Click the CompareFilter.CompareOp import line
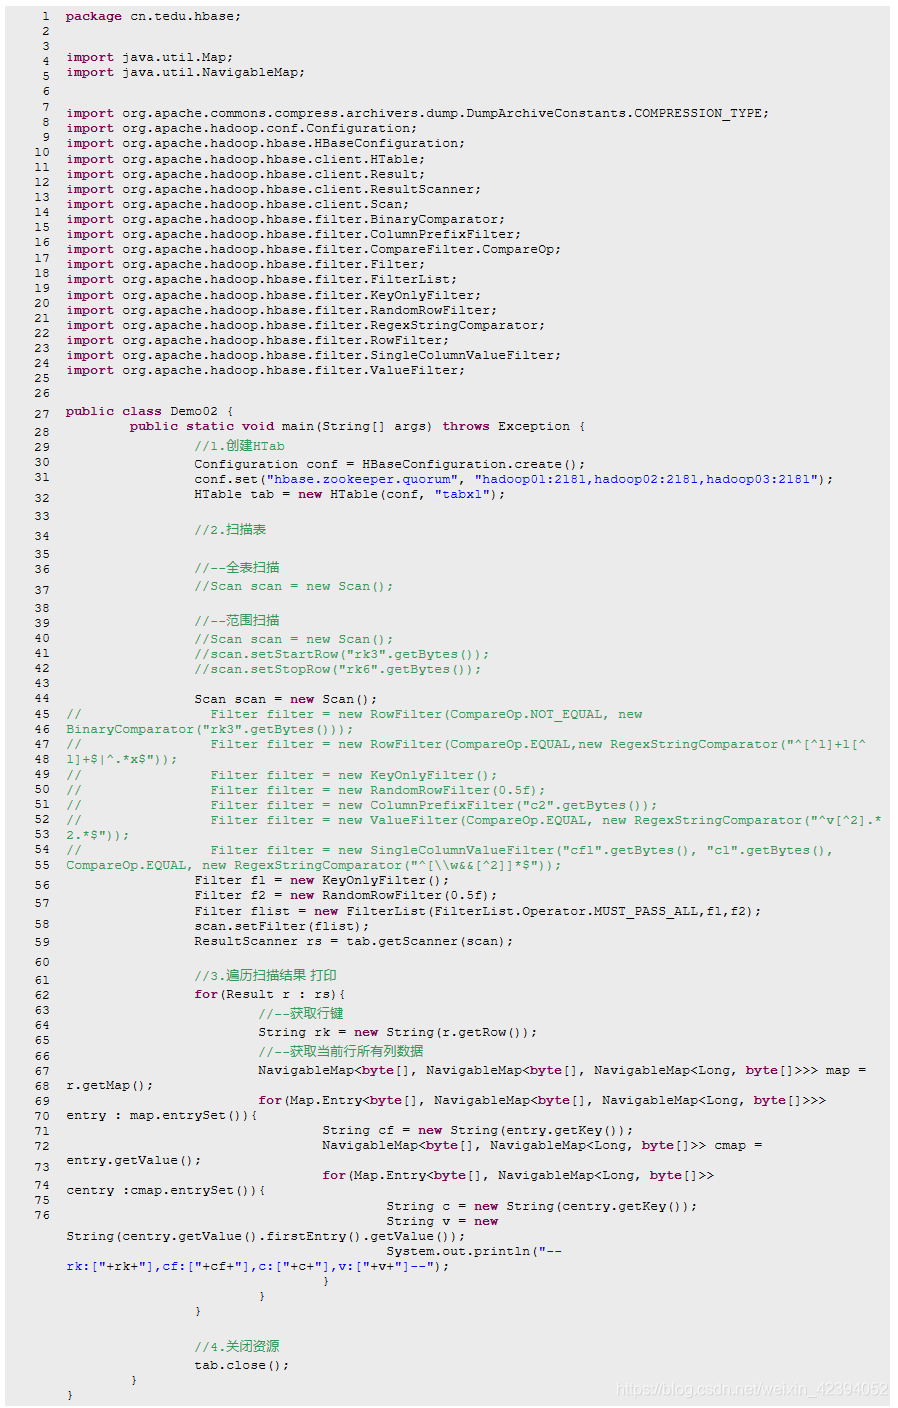The width and height of the screenshot is (898, 1408). [314, 249]
